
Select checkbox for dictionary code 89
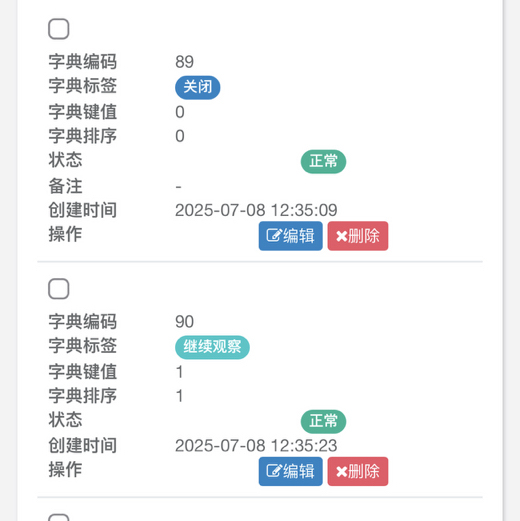59,29
